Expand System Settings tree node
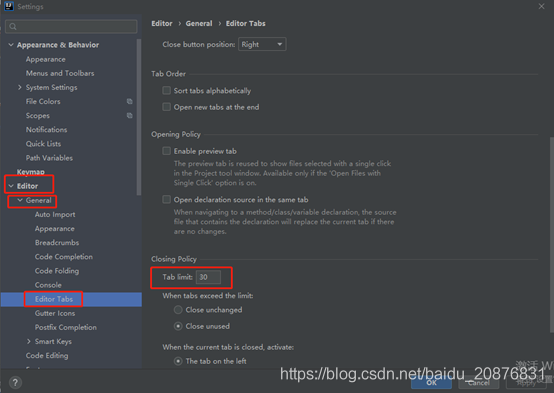 (20, 87)
